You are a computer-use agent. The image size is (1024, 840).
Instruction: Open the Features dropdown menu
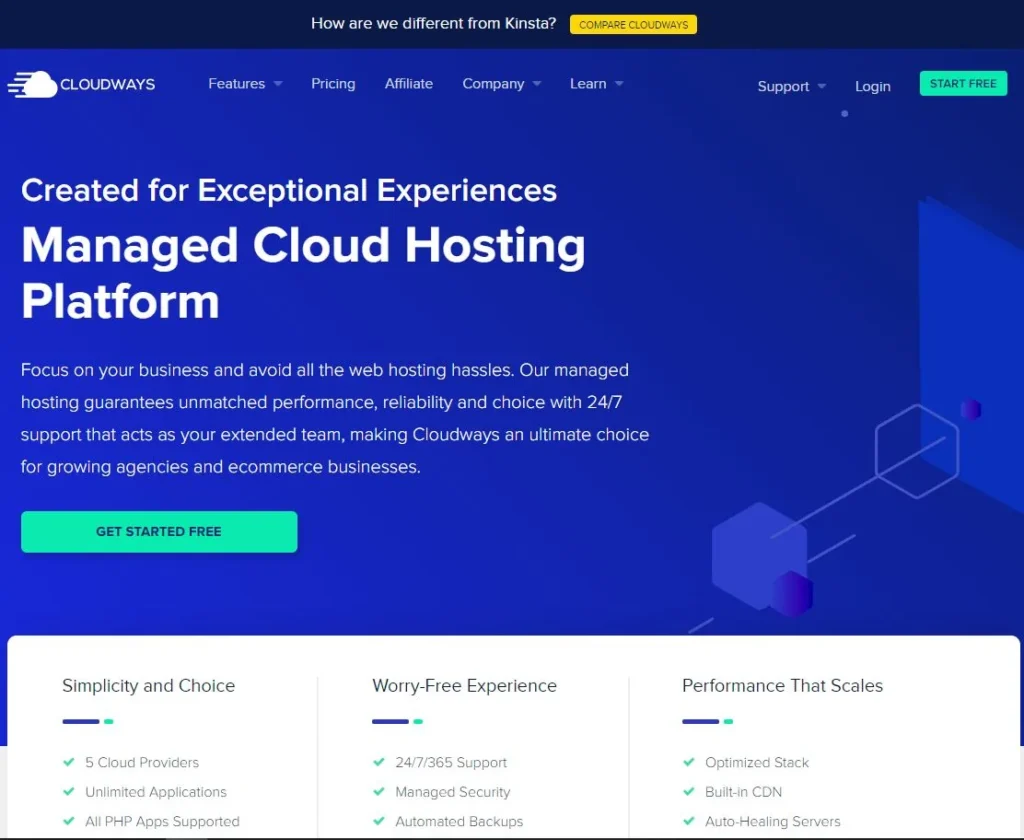tap(245, 84)
